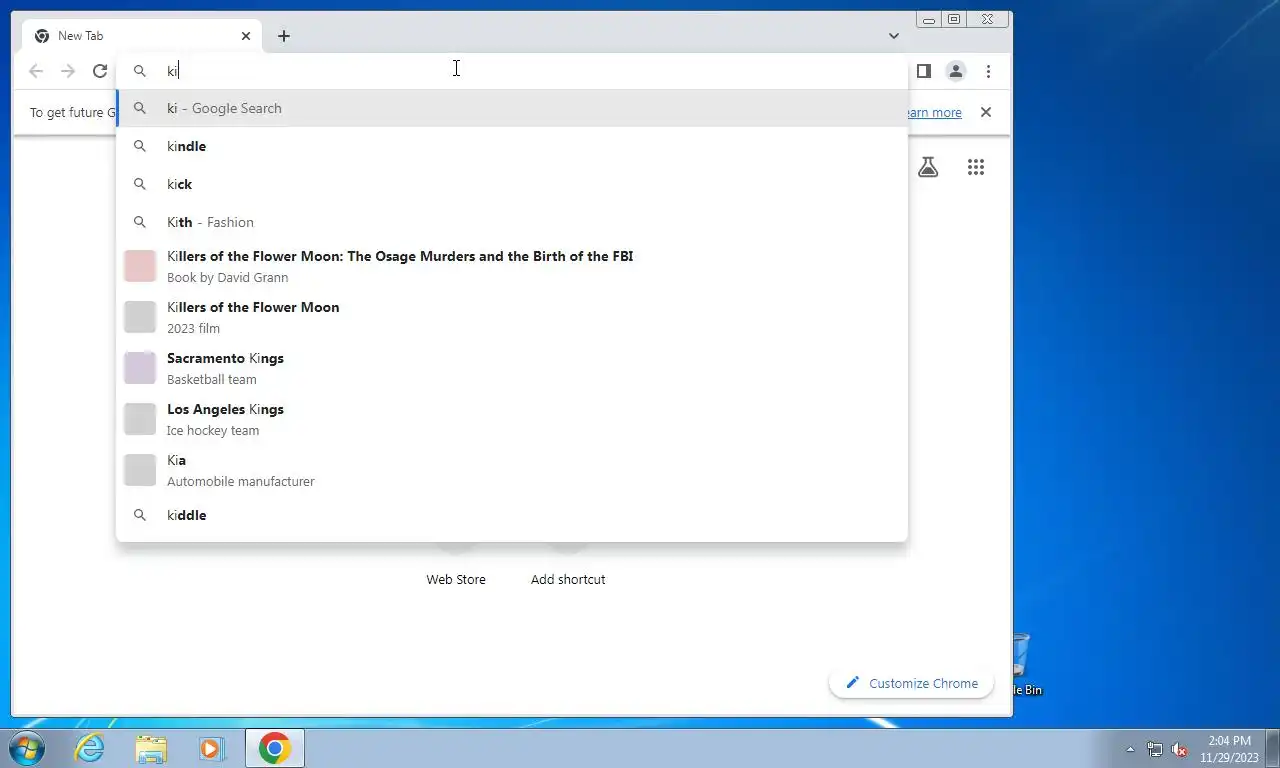Image resolution: width=1280 pixels, height=768 pixels.
Task: Choose the Sacramento Kings suggestion
Action: click(512, 368)
